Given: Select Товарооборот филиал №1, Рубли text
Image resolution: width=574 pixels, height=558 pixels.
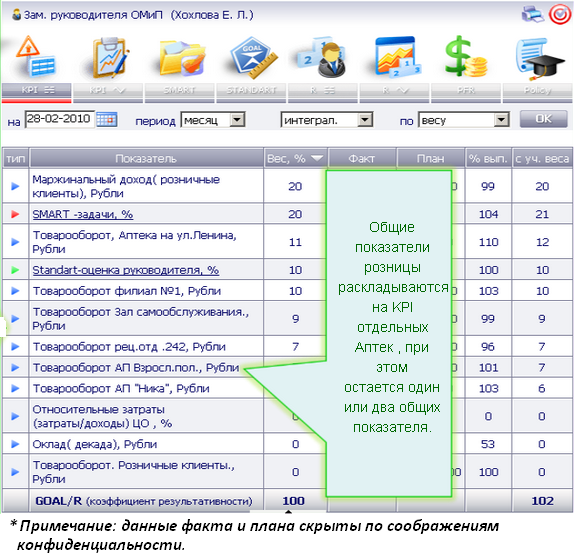Looking at the screenshot, I should tap(127, 291).
